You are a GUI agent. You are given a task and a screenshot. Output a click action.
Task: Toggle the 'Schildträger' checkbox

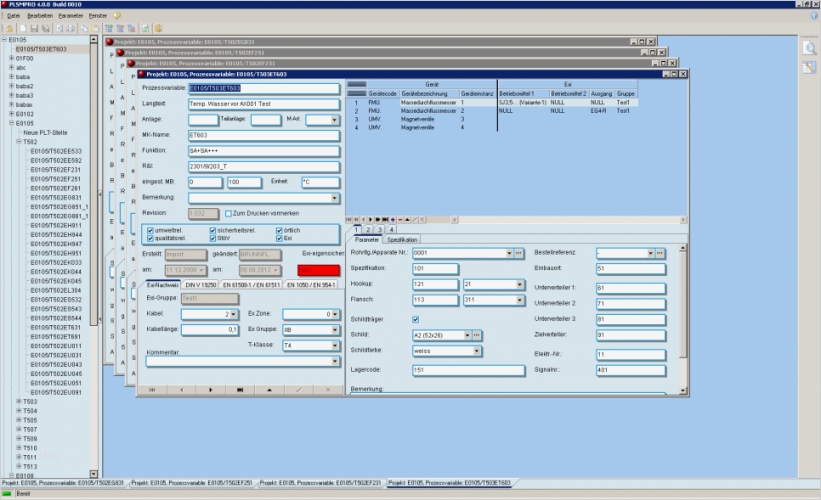click(416, 319)
